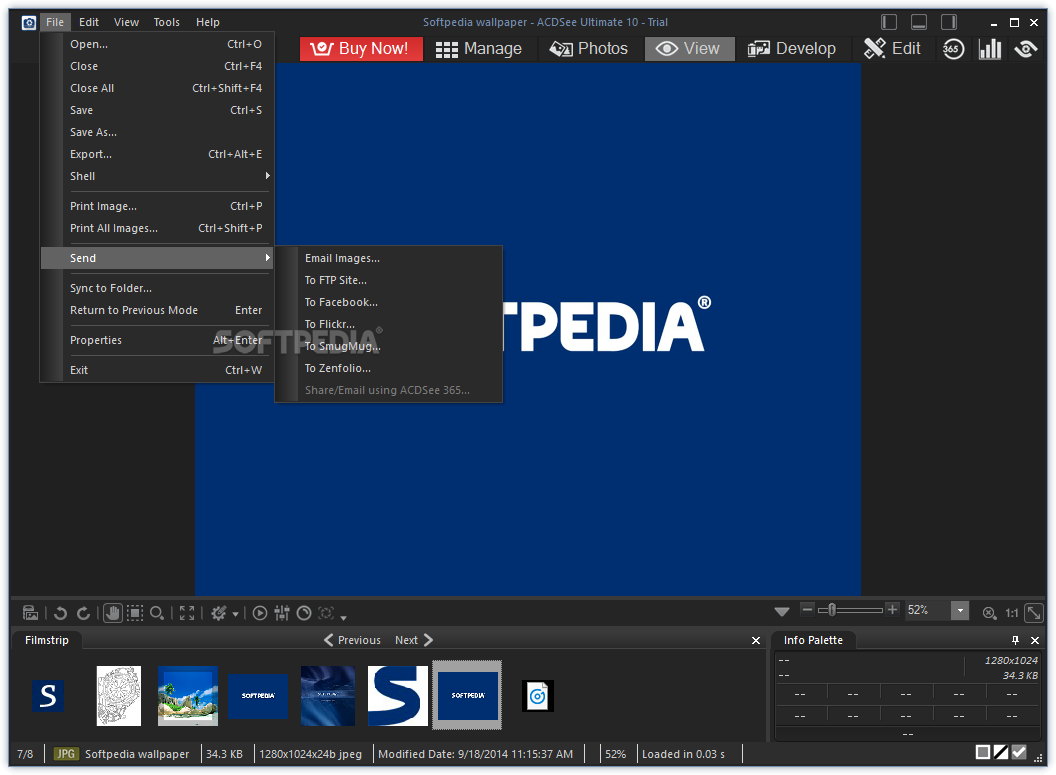The height and width of the screenshot is (775, 1056).
Task: Toggle left panel layout icon in title bar
Action: click(889, 22)
